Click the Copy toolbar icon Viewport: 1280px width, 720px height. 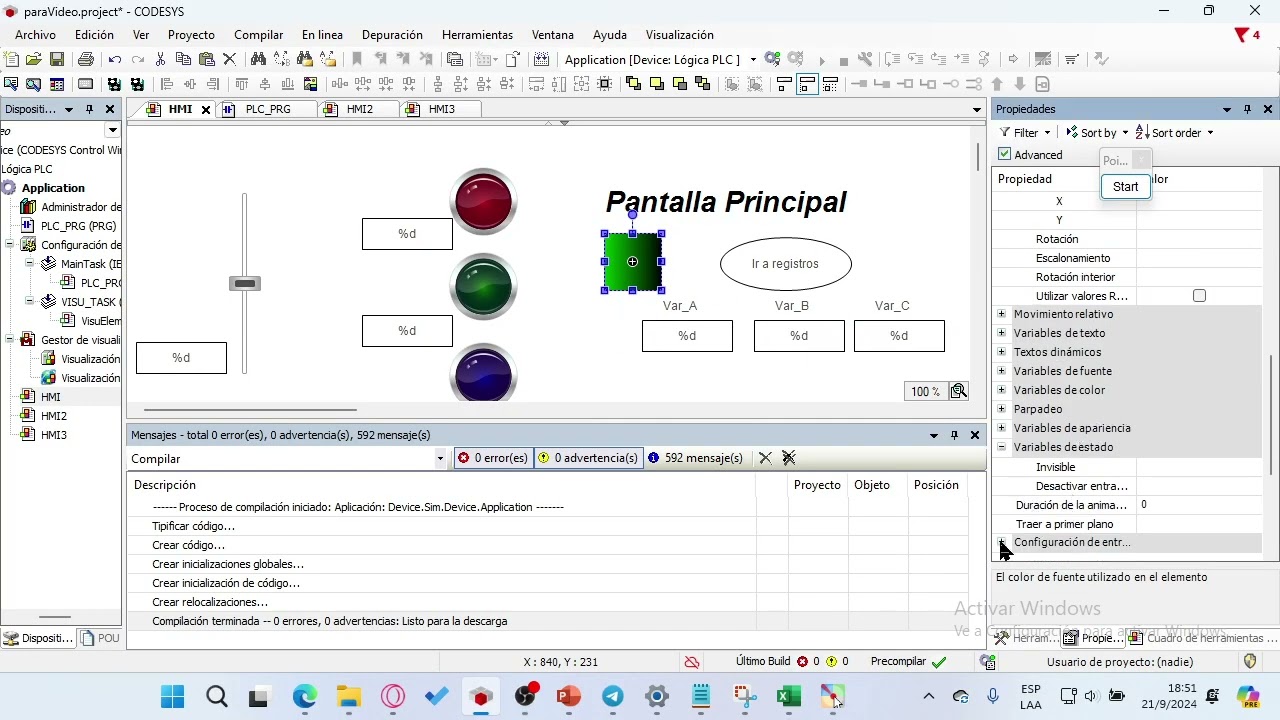183,60
